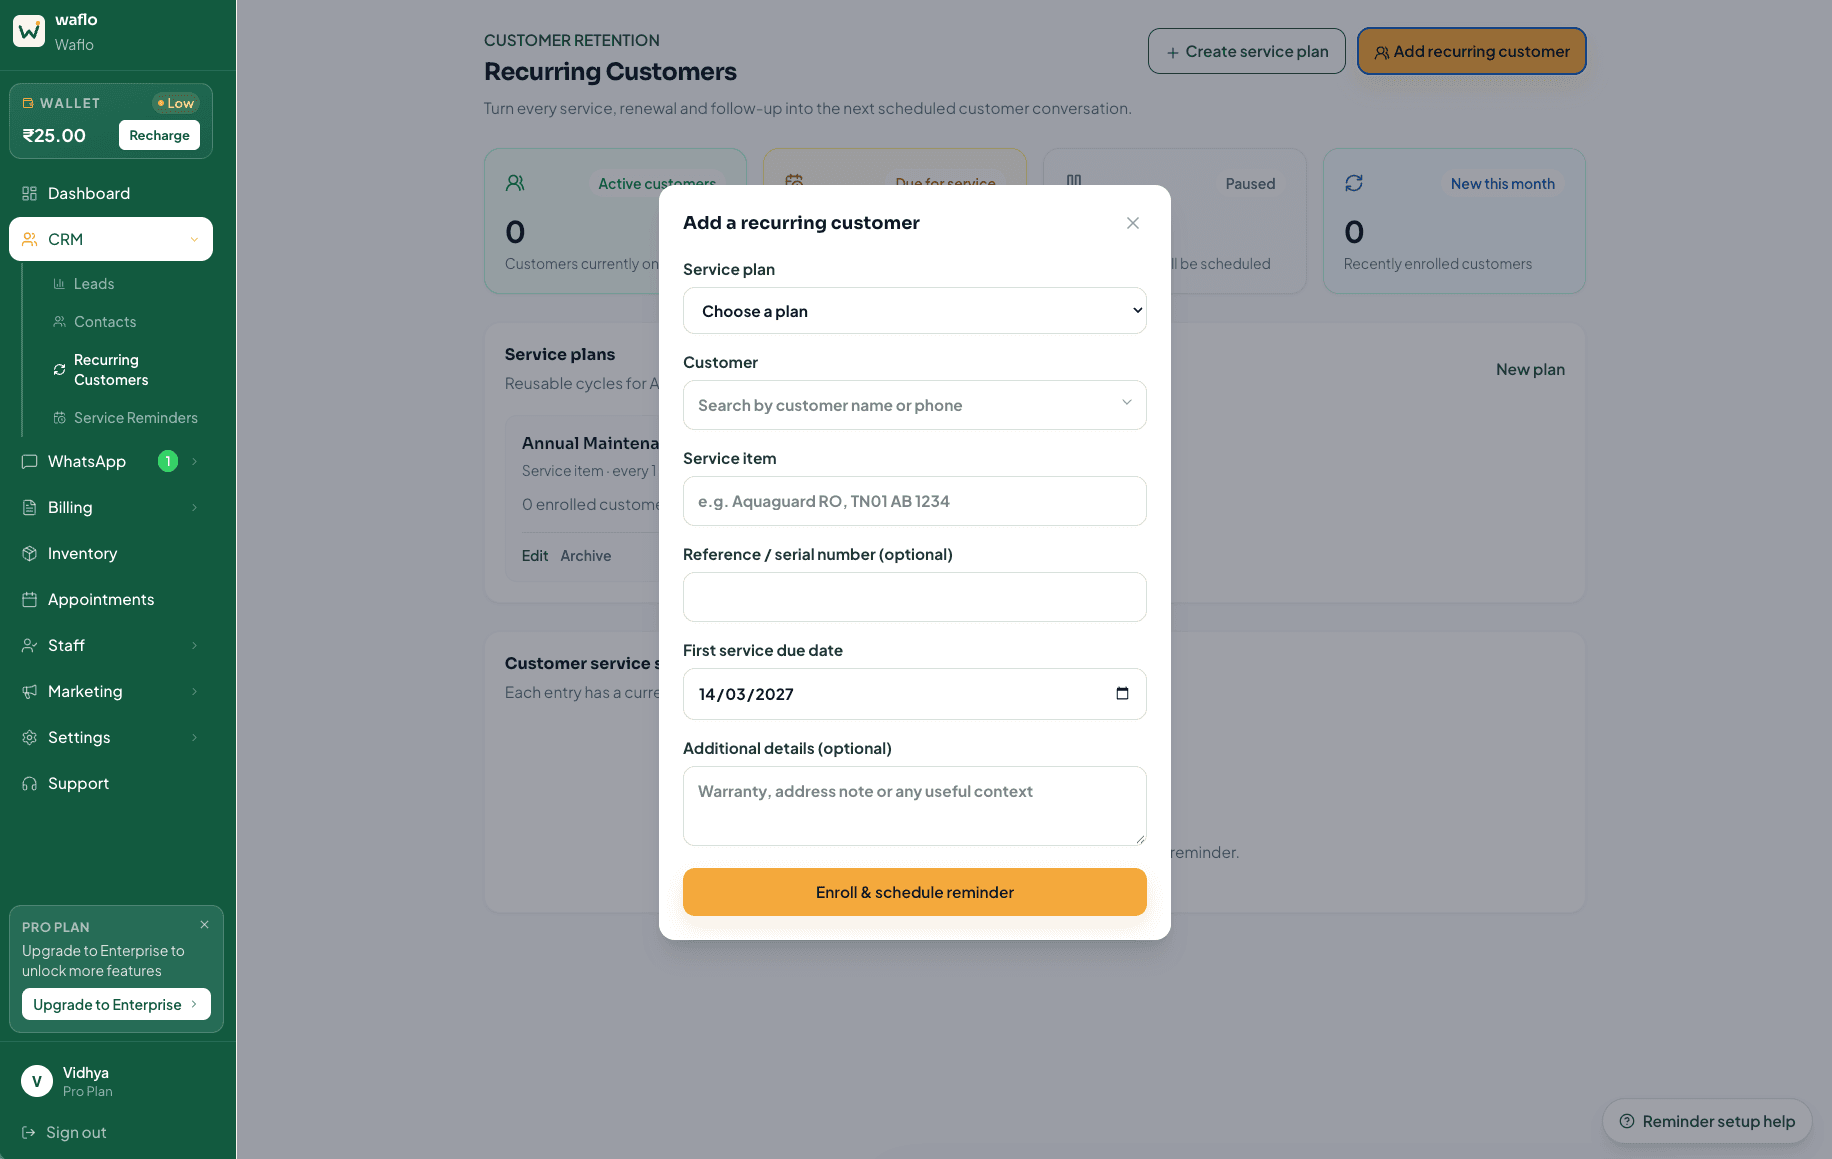Click the Vidhya avatar circle
Viewport: 1832px width, 1159px height.
point(37,1081)
